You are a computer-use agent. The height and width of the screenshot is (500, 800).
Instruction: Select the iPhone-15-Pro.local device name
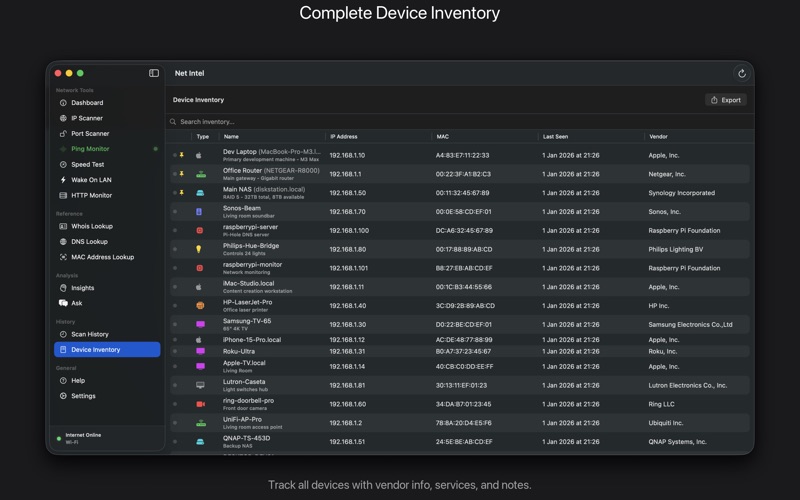(252, 340)
